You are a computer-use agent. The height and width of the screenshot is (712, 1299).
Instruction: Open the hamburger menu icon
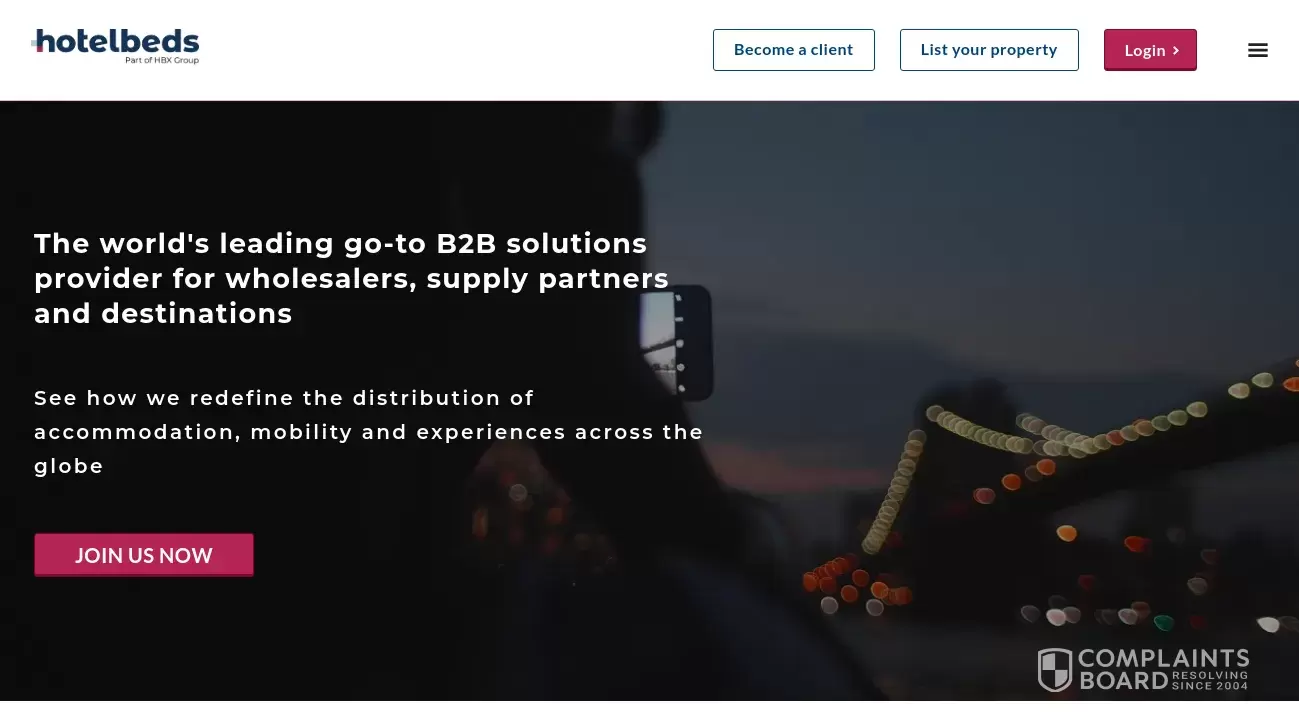[1257, 50]
